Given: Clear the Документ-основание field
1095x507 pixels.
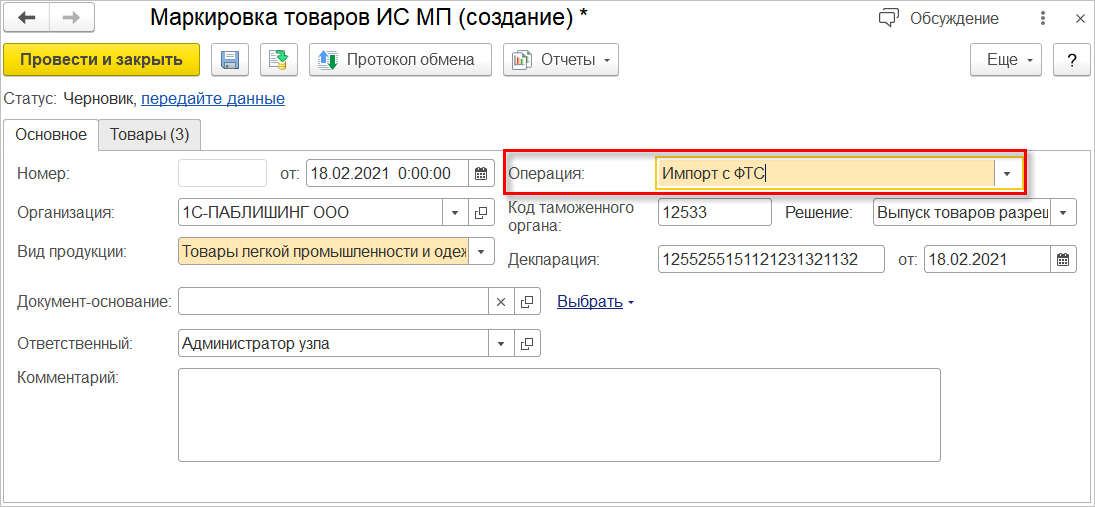Looking at the screenshot, I should click(x=502, y=301).
